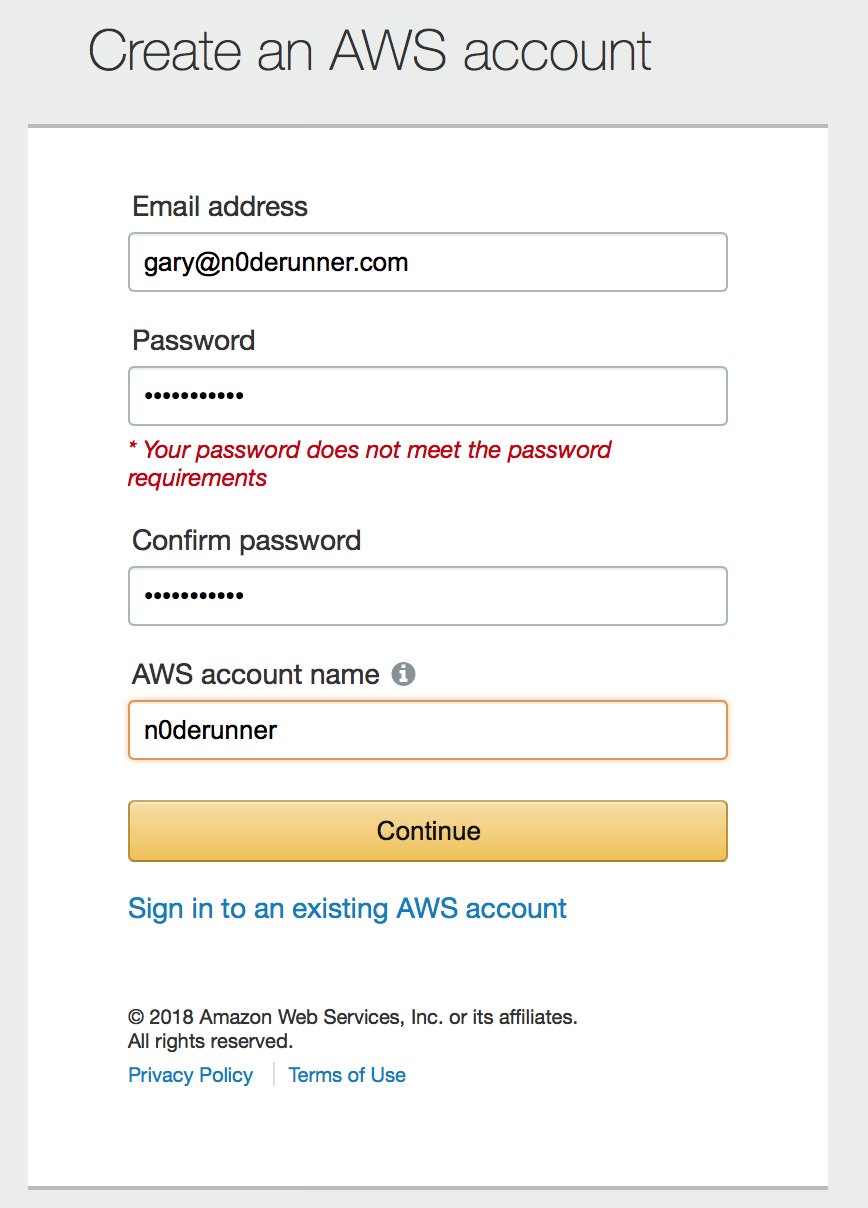
Task: Open the Terms of Use link
Action: pos(347,1075)
